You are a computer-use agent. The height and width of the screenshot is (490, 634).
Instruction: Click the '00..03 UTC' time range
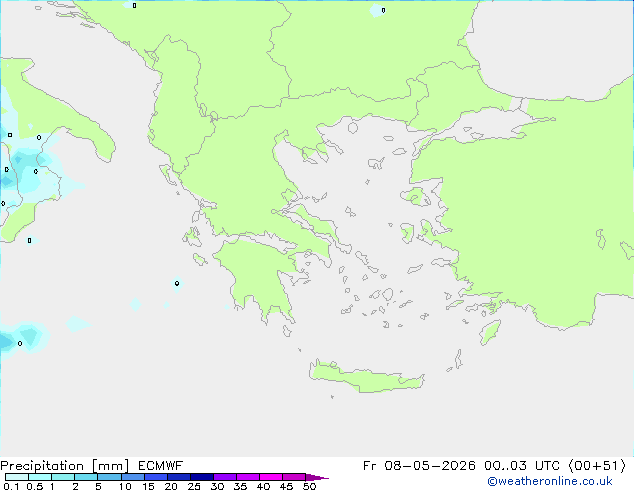click(x=522, y=466)
